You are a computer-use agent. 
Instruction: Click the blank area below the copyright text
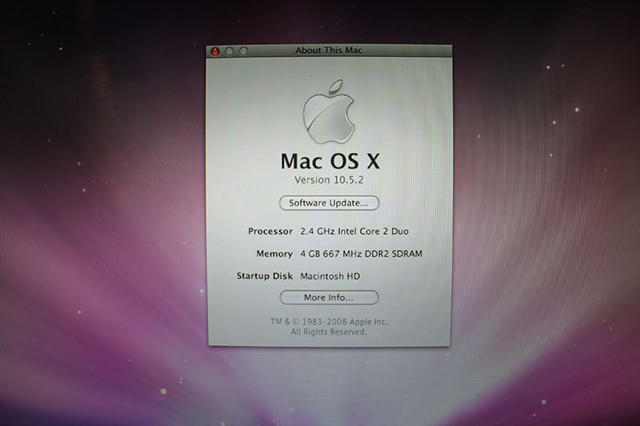(x=329, y=341)
